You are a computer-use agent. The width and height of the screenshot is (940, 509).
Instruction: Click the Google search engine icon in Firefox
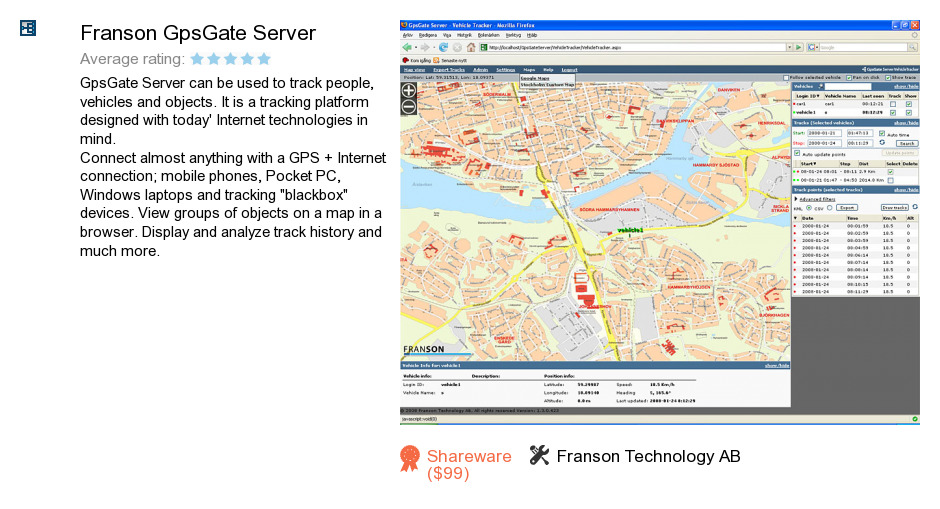coord(811,47)
